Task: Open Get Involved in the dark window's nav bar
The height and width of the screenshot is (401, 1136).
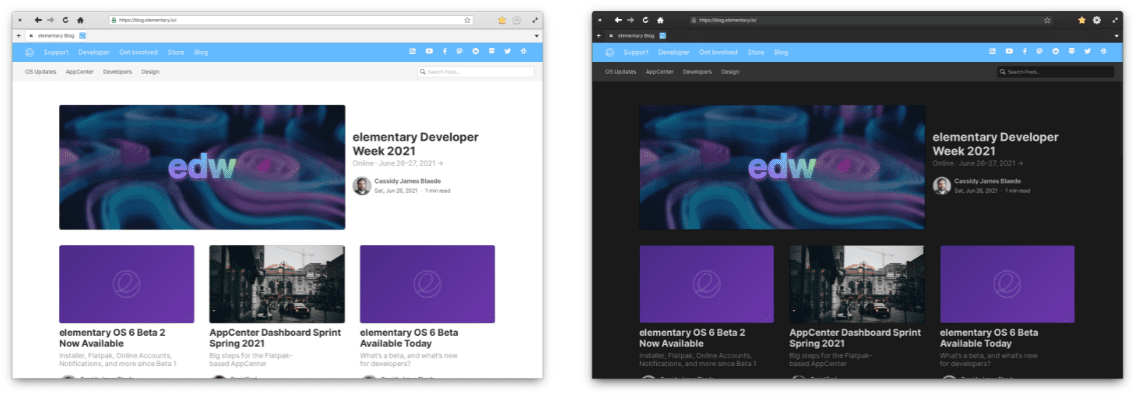Action: pos(719,52)
